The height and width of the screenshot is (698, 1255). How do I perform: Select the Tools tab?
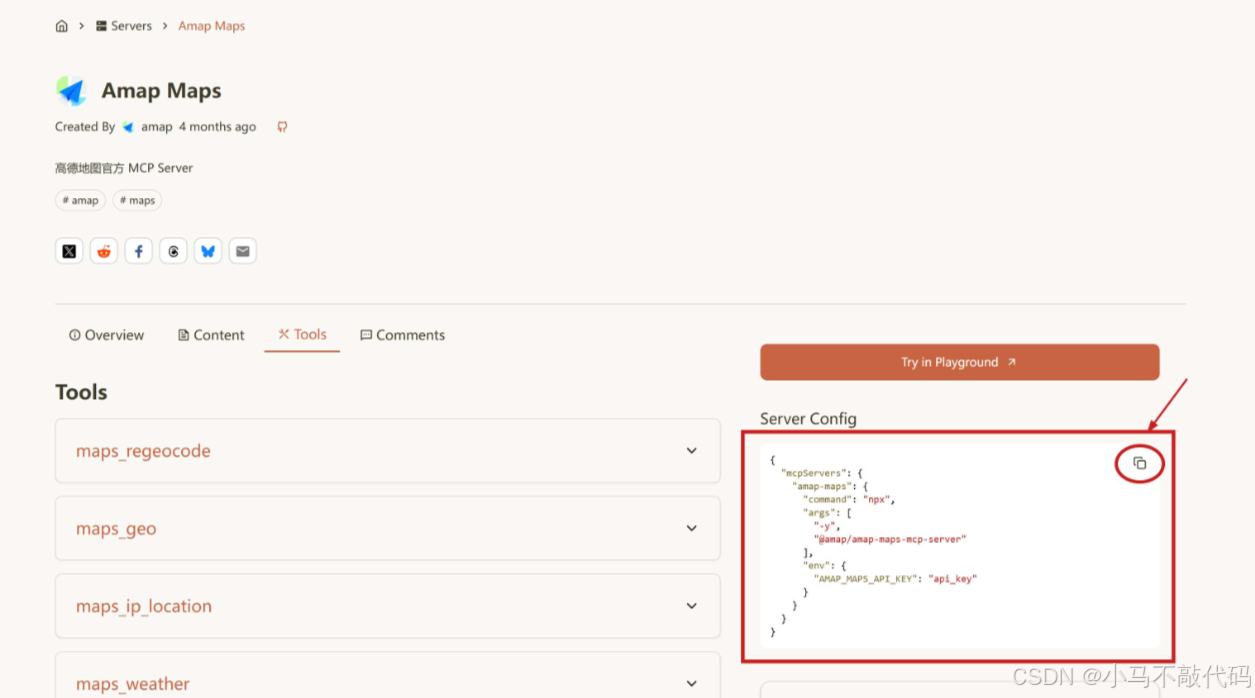(x=302, y=335)
